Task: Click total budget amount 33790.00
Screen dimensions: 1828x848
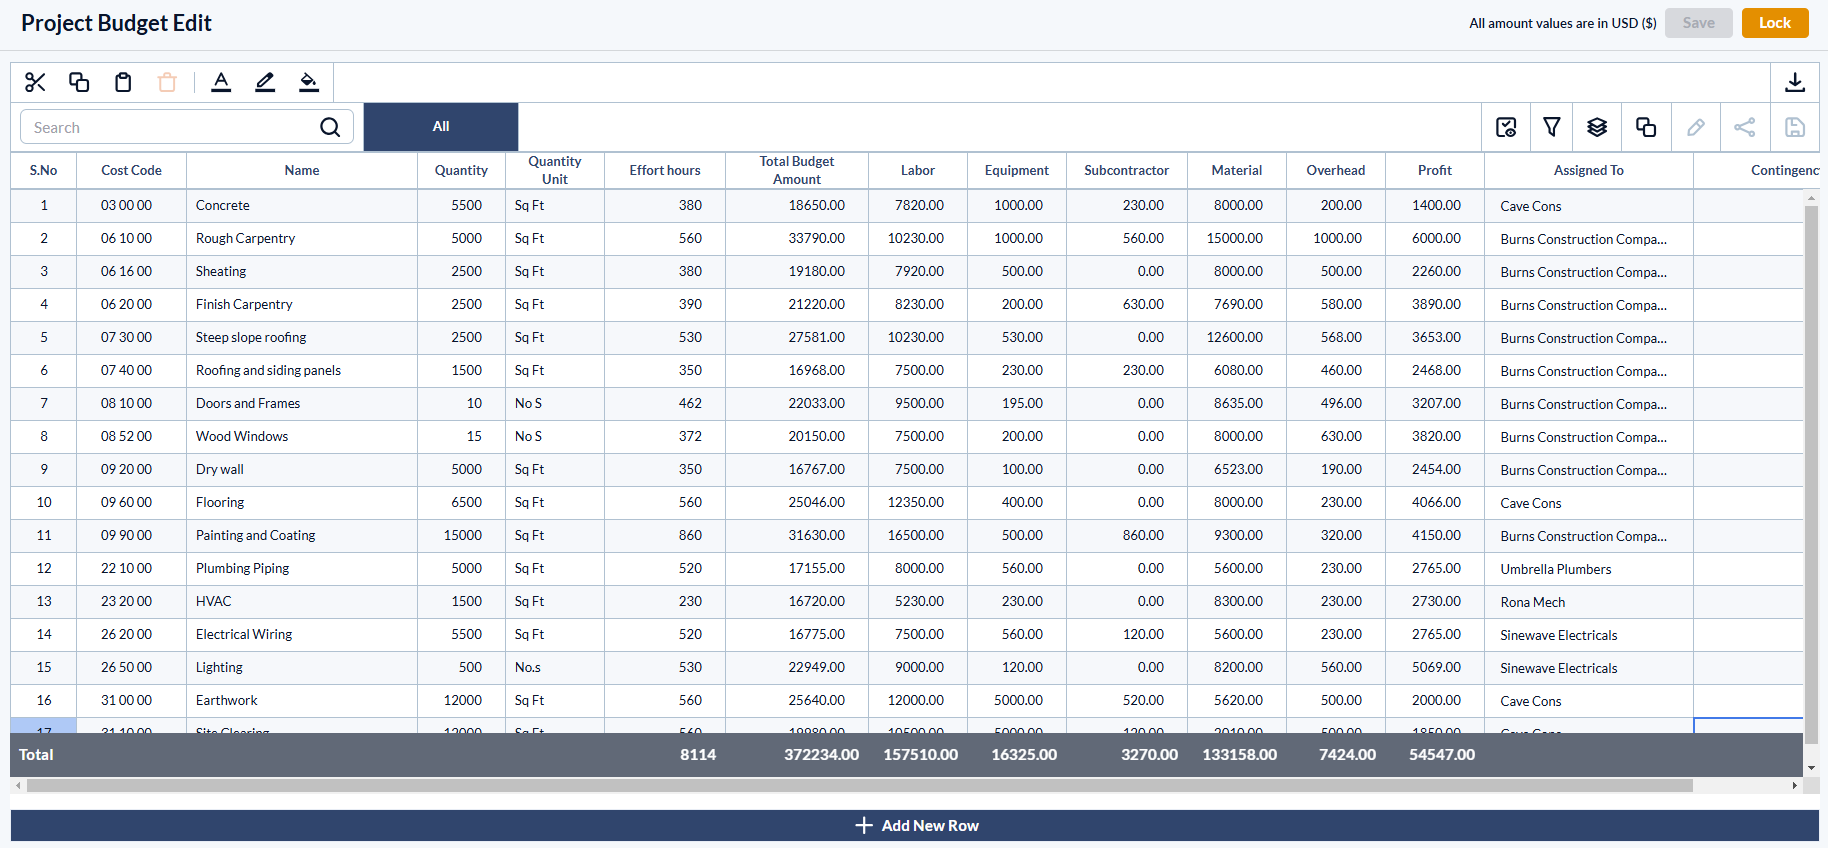Action: click(x=816, y=238)
